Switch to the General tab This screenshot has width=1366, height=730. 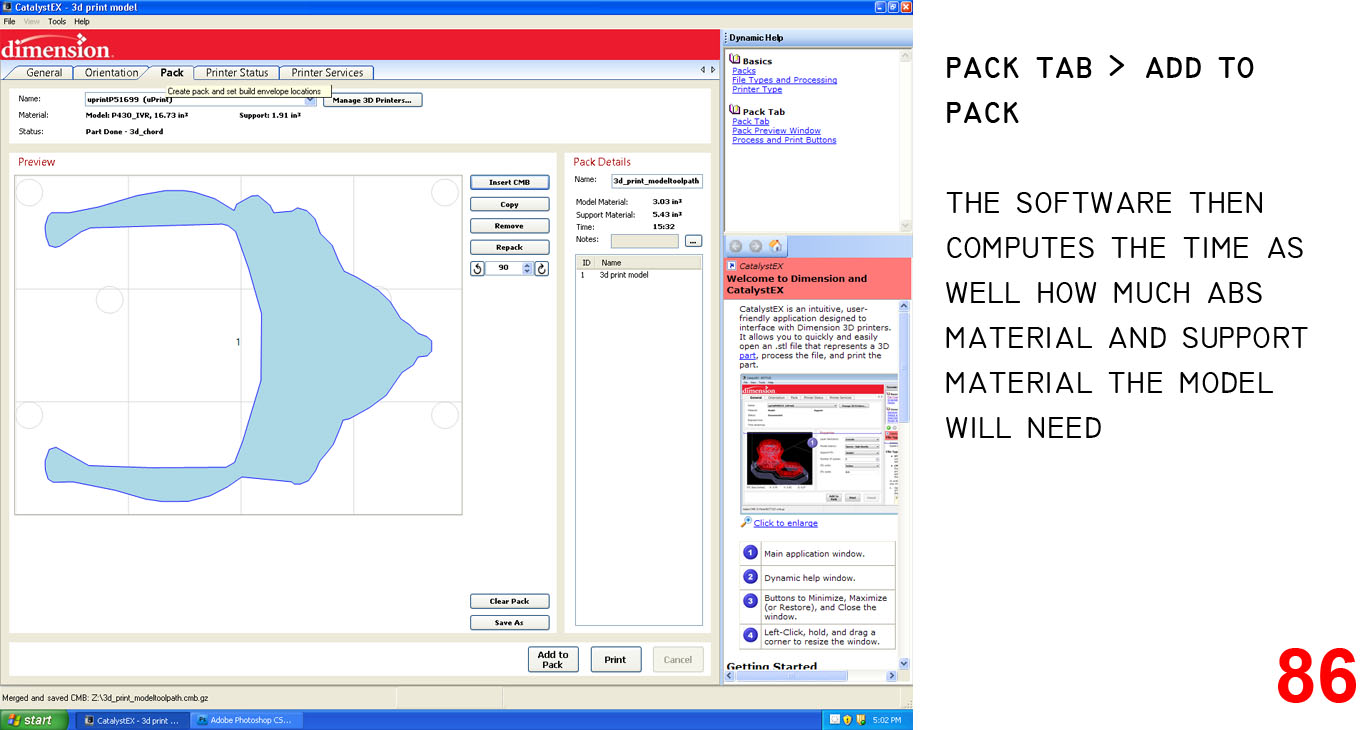[44, 72]
